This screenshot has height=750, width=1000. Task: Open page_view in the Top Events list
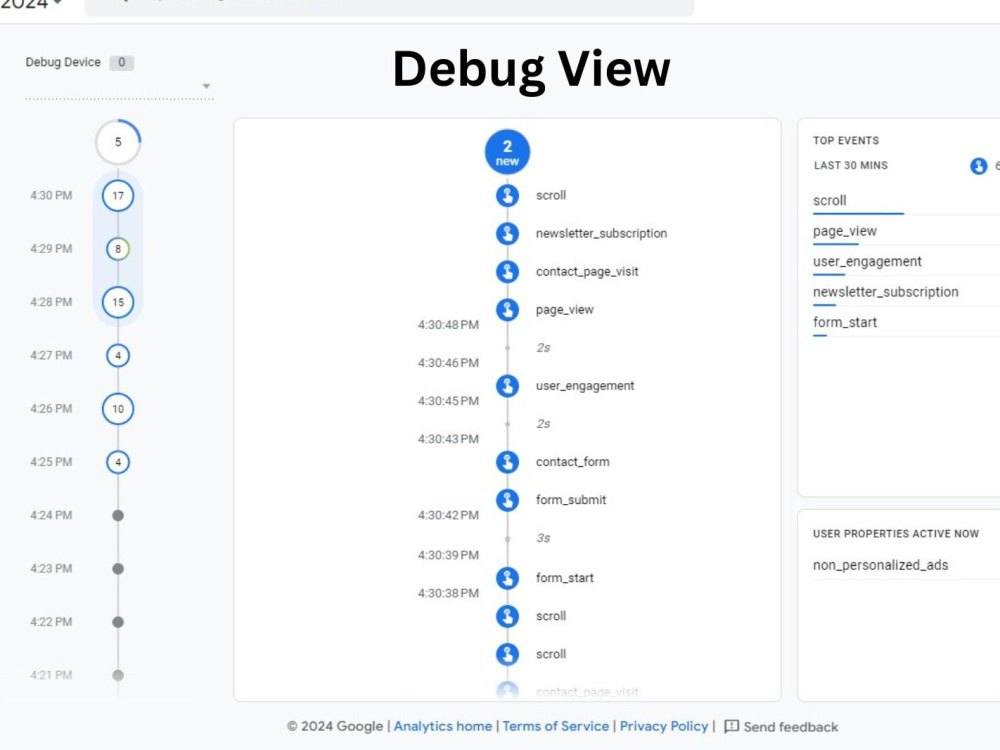844,232
